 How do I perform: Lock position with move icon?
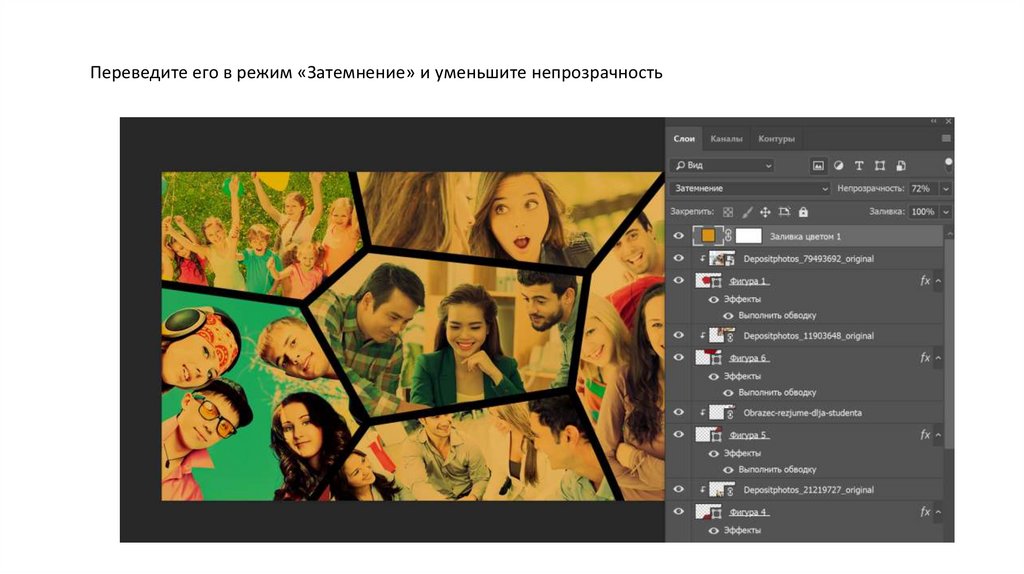pyautogui.click(x=765, y=212)
